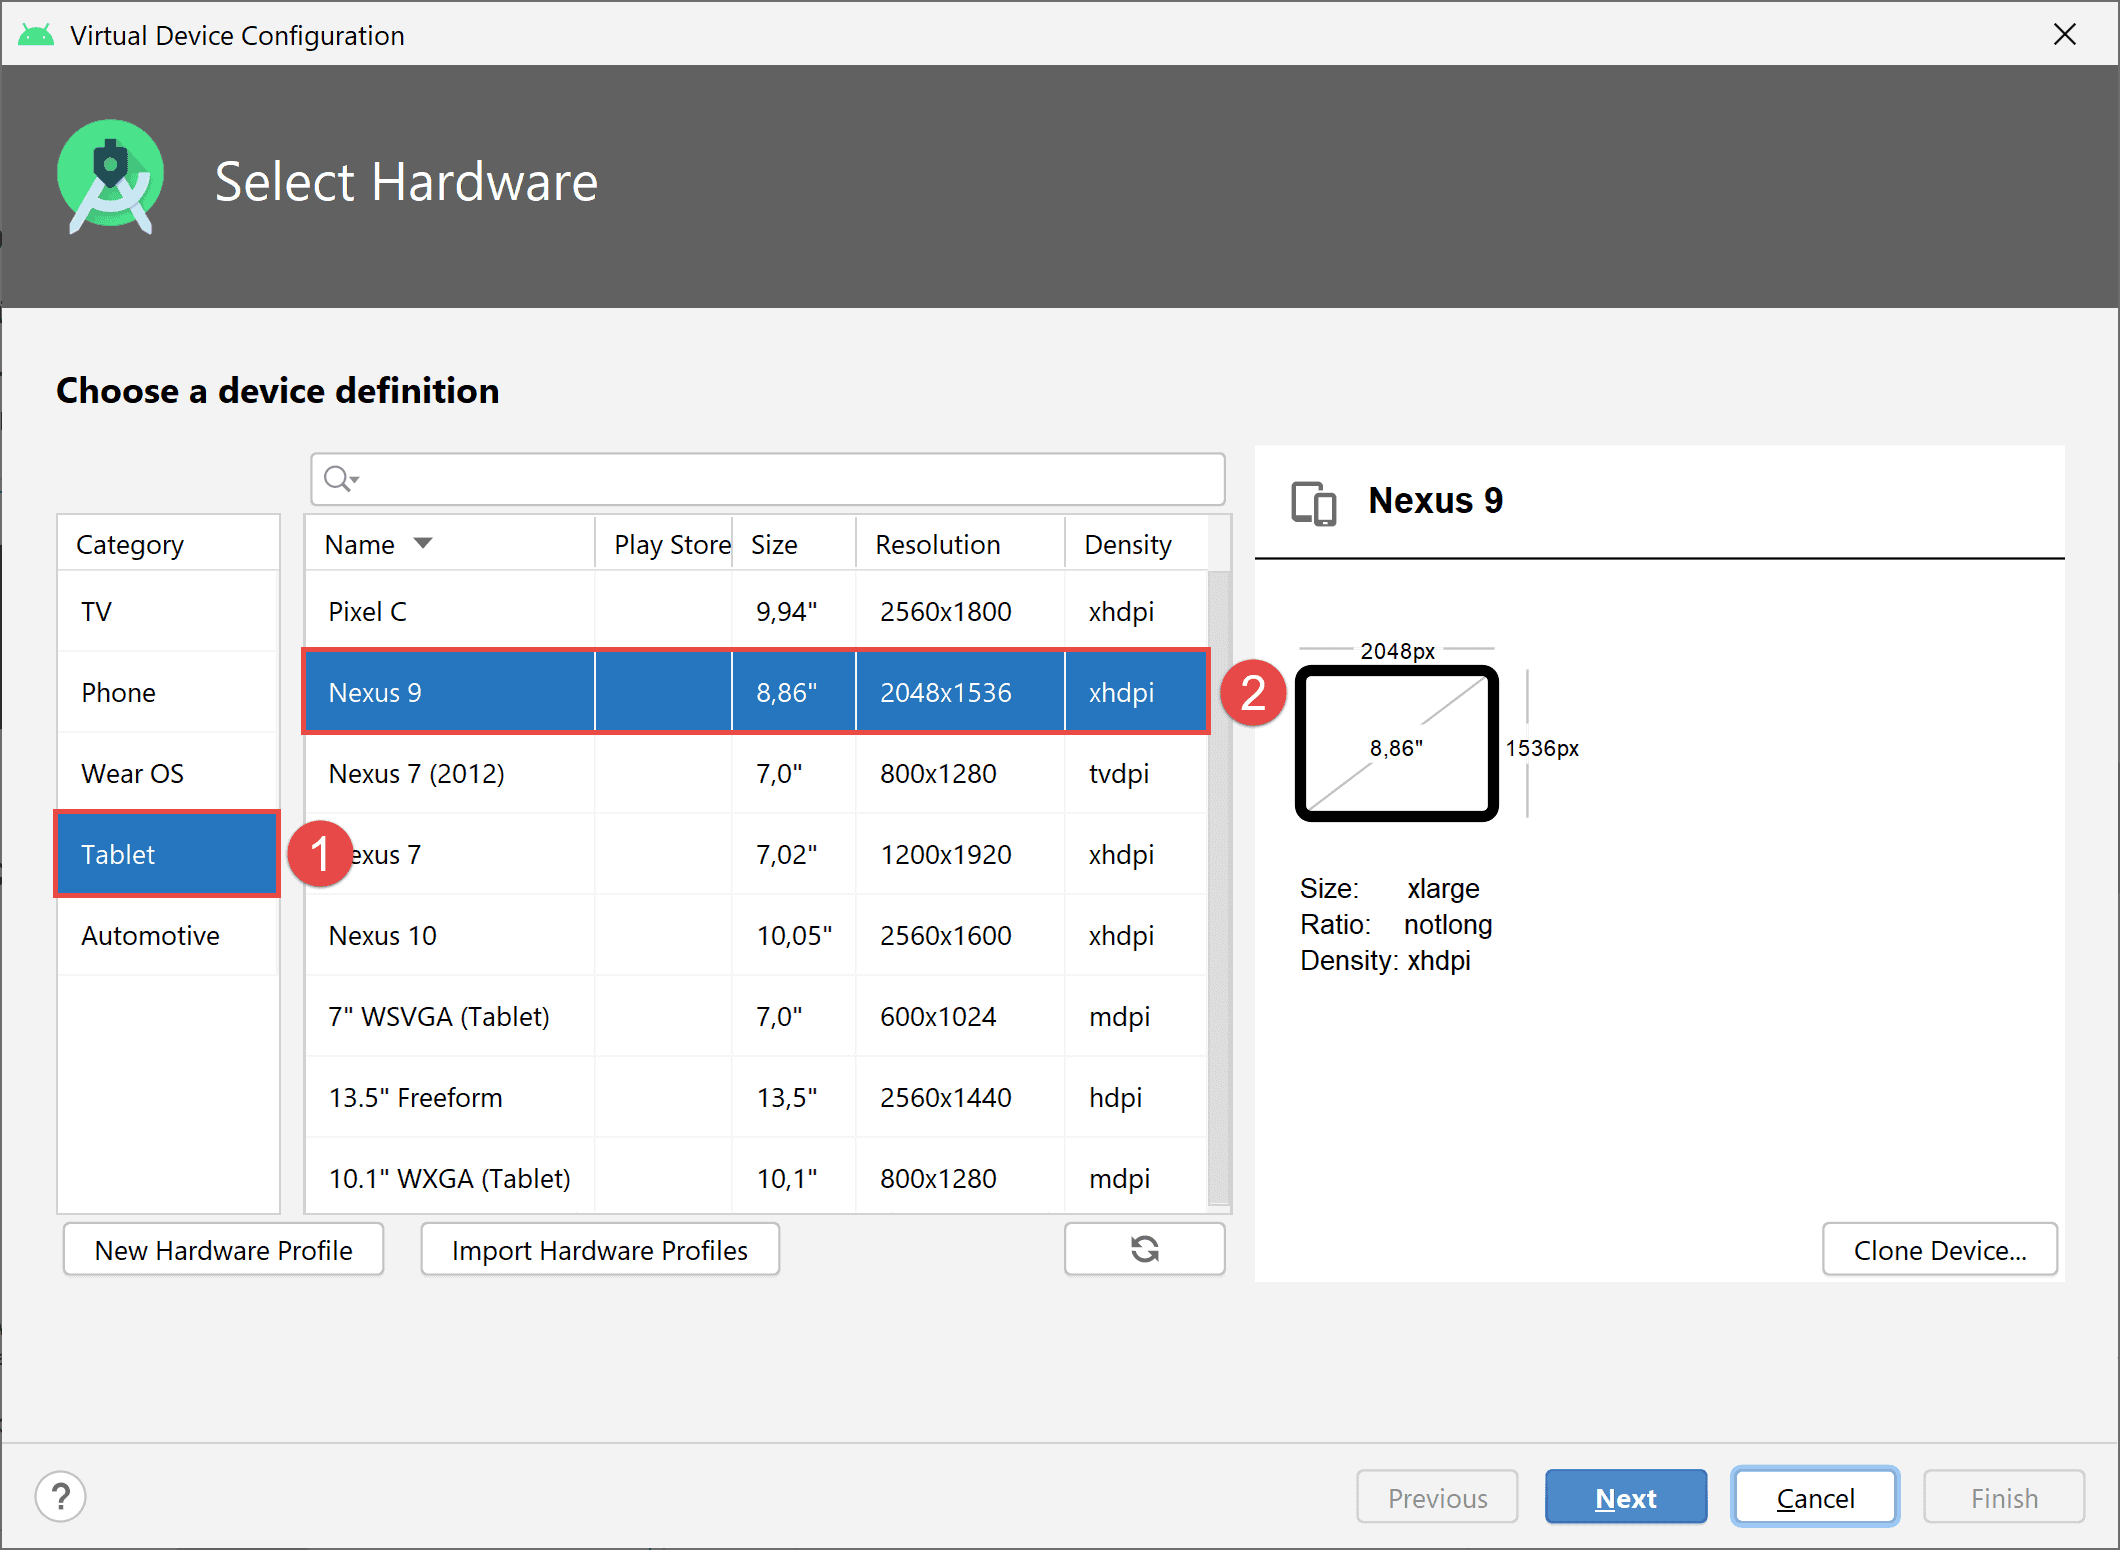Close the Virtual Device Configuration dialog
This screenshot has height=1550, width=2120.
click(x=2064, y=34)
